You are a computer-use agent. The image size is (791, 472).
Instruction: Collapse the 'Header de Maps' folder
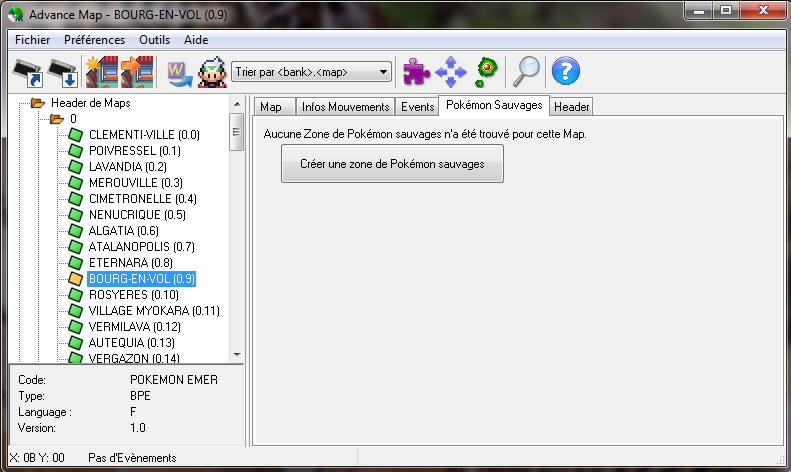24,103
